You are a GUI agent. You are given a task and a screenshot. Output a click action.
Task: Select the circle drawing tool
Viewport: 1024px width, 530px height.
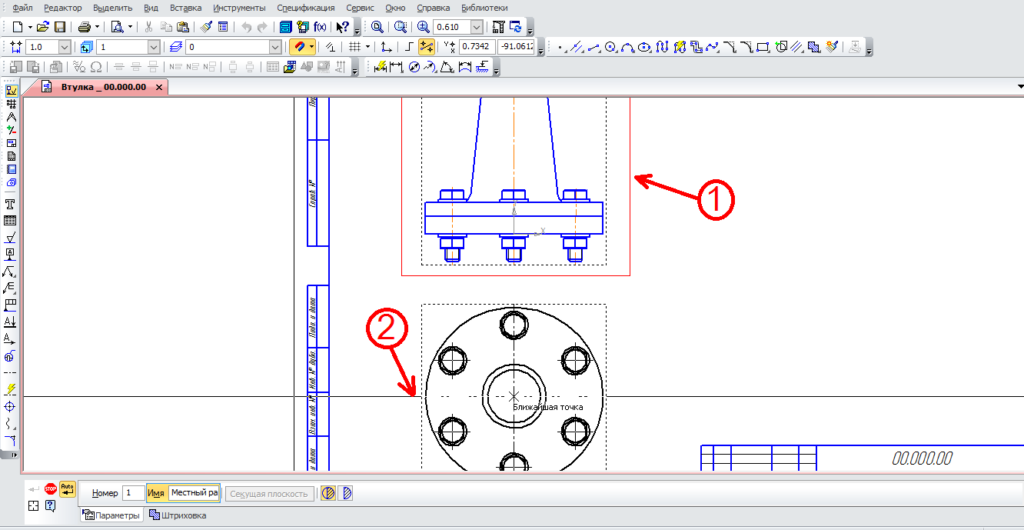click(610, 47)
